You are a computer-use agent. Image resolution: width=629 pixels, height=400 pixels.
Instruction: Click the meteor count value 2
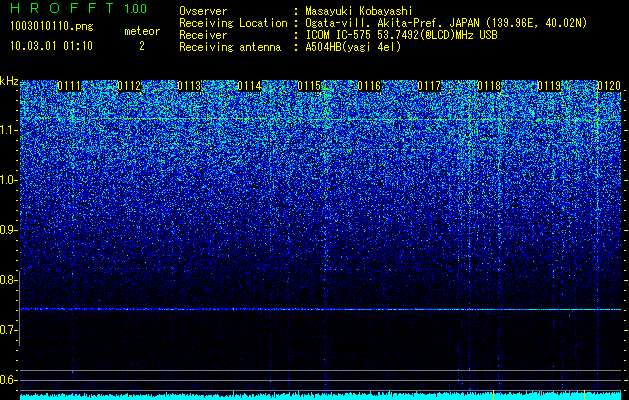coord(142,46)
